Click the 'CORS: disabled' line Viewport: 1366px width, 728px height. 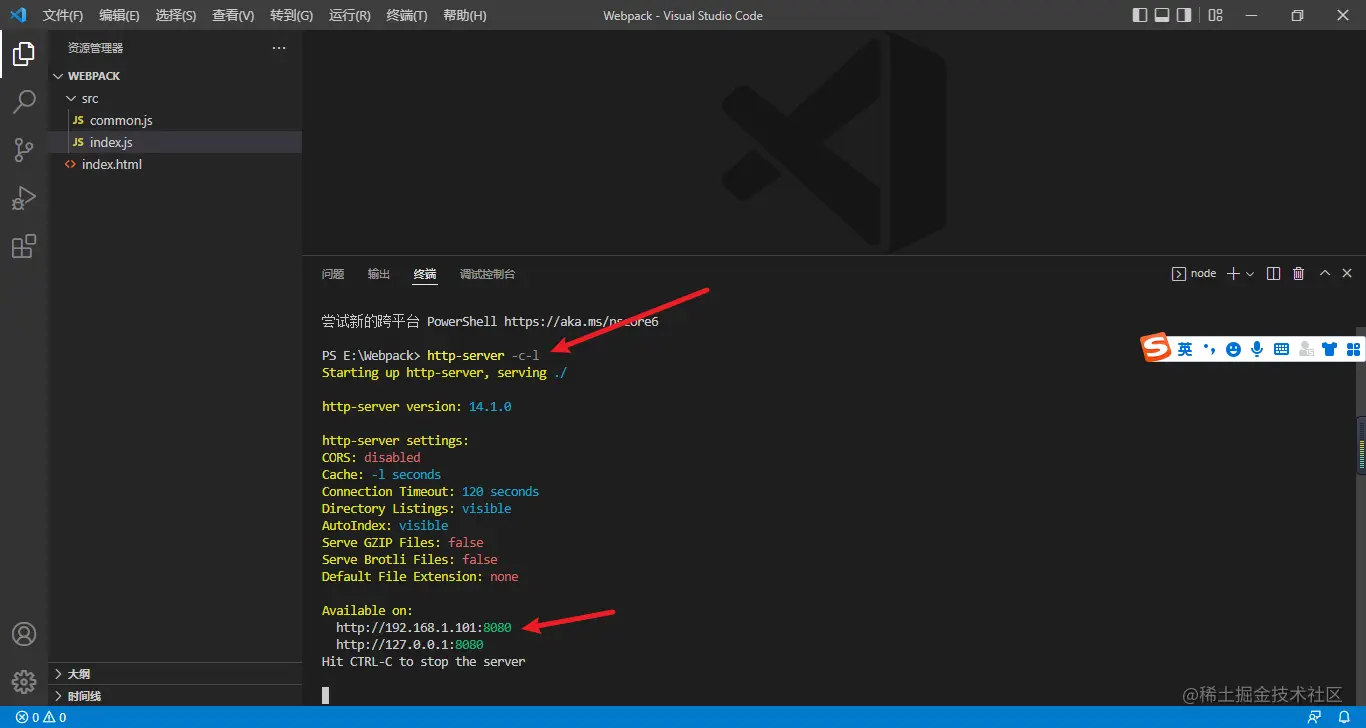point(371,458)
